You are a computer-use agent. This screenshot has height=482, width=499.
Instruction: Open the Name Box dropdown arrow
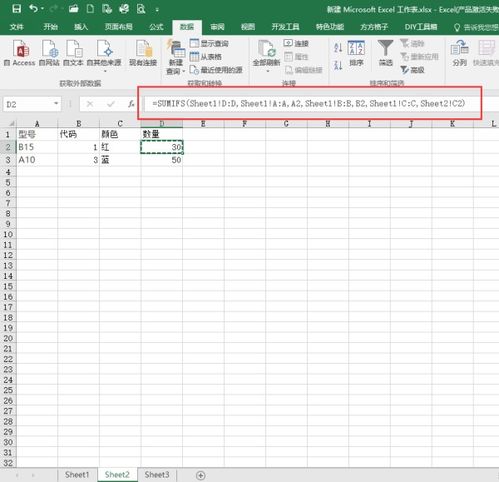tap(56, 104)
